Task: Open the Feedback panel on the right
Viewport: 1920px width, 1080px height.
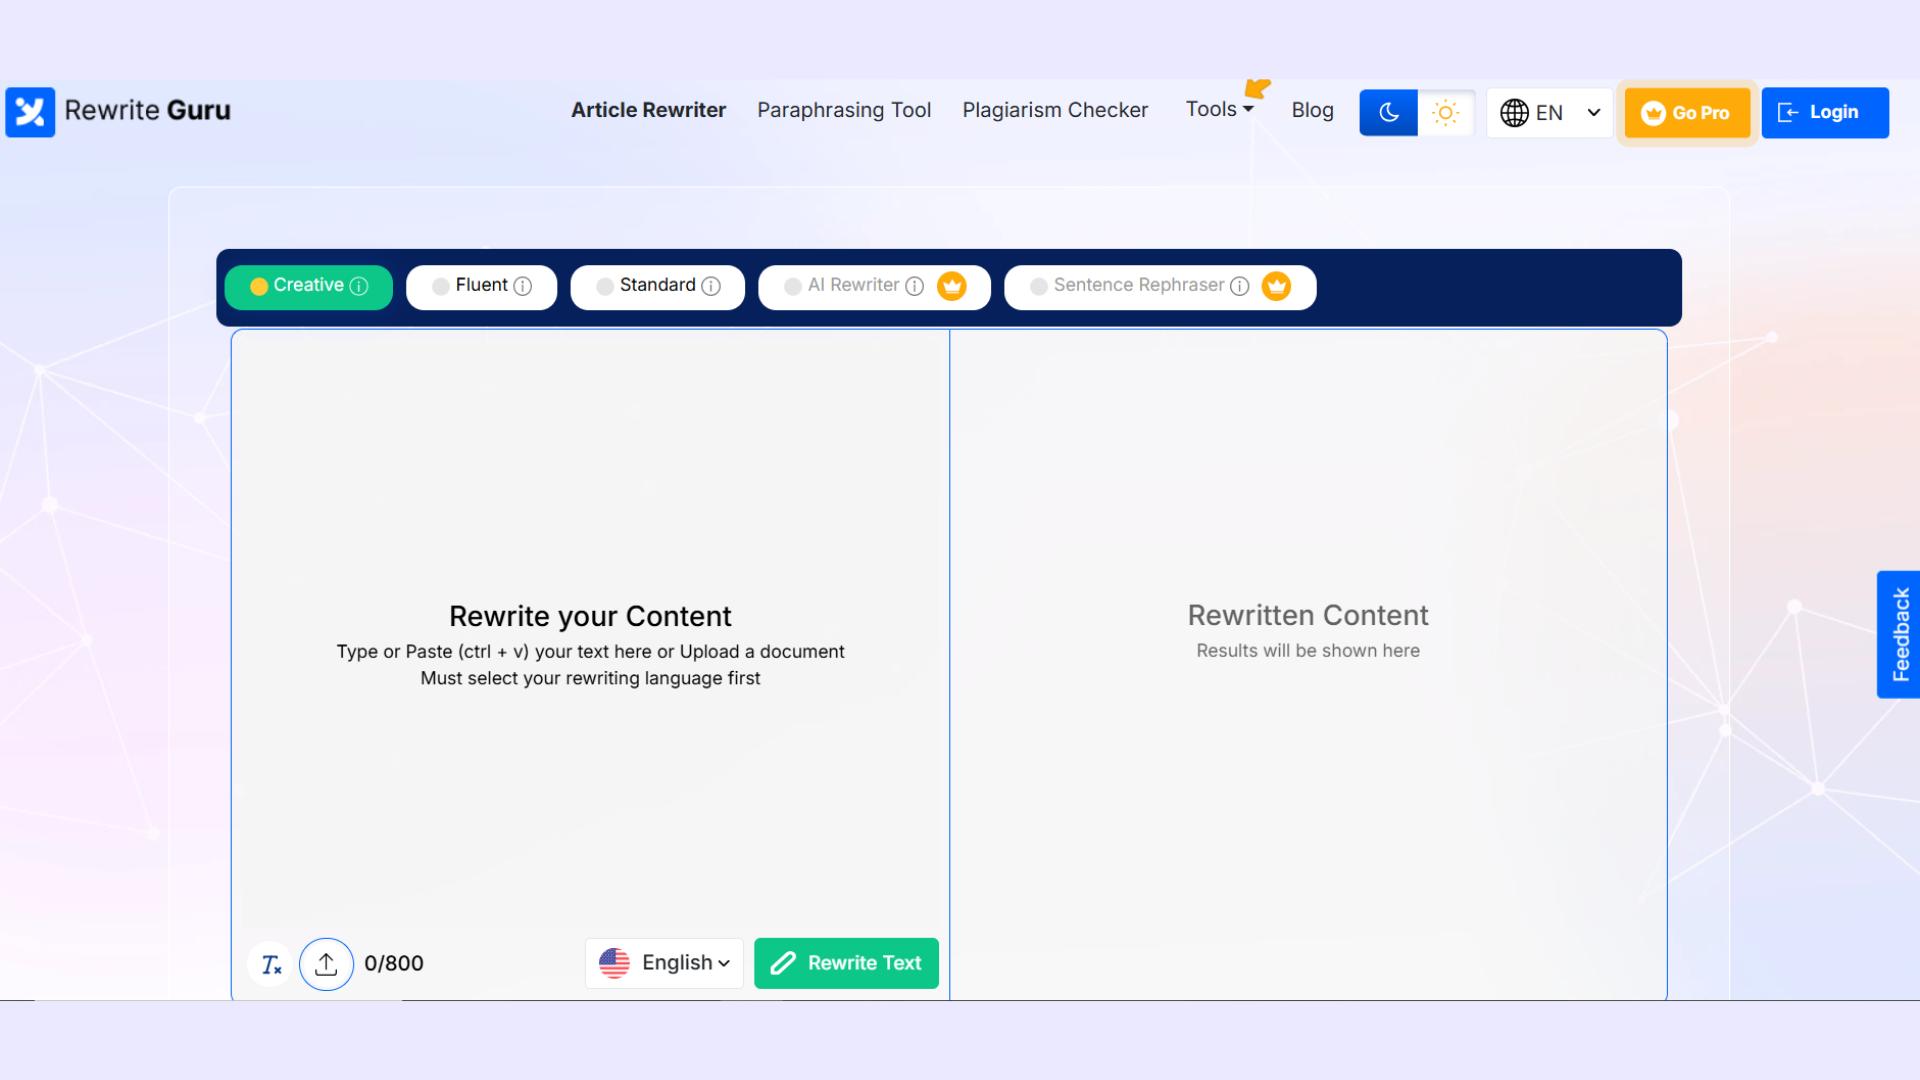Action: click(x=1898, y=633)
